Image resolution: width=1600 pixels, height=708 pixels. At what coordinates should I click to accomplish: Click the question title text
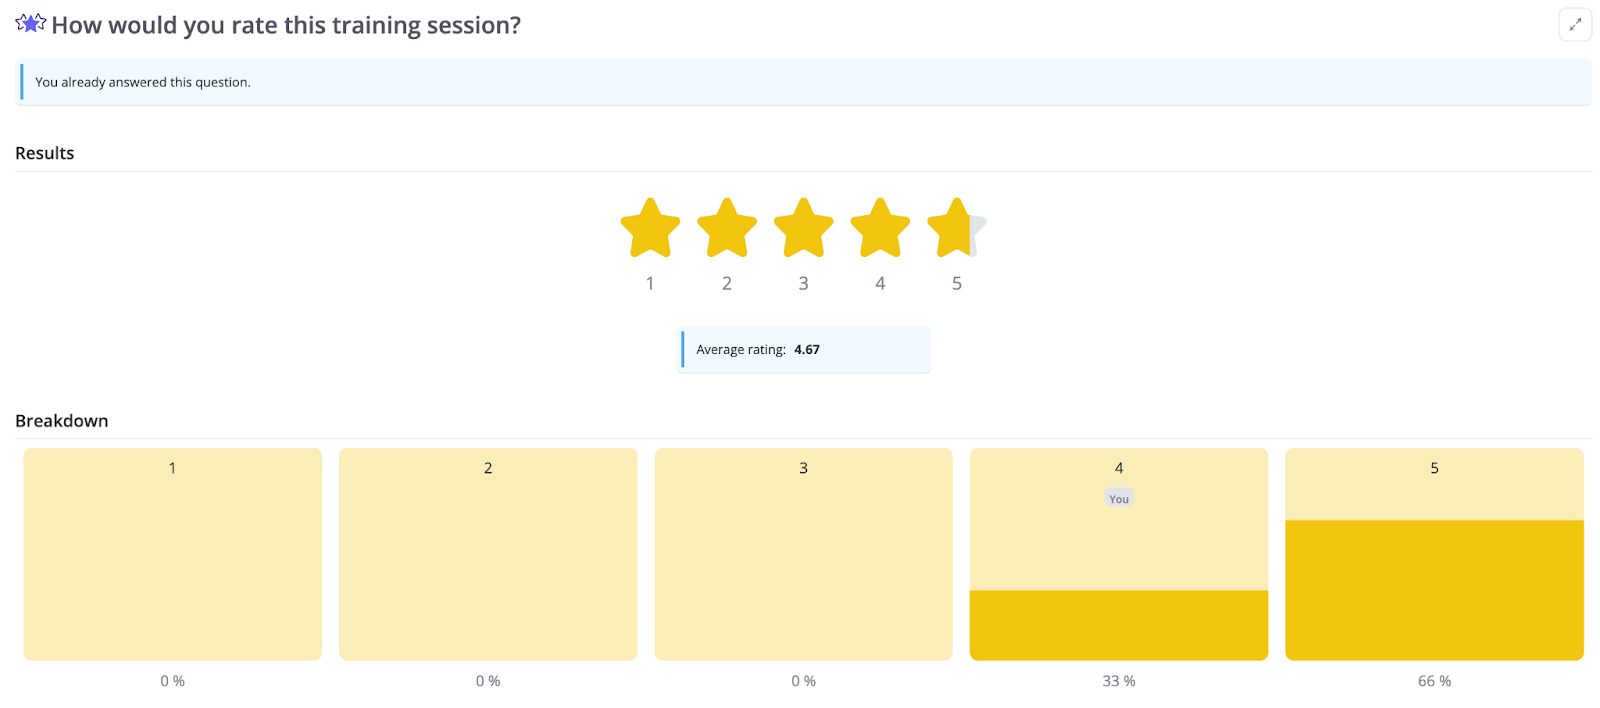click(x=286, y=25)
